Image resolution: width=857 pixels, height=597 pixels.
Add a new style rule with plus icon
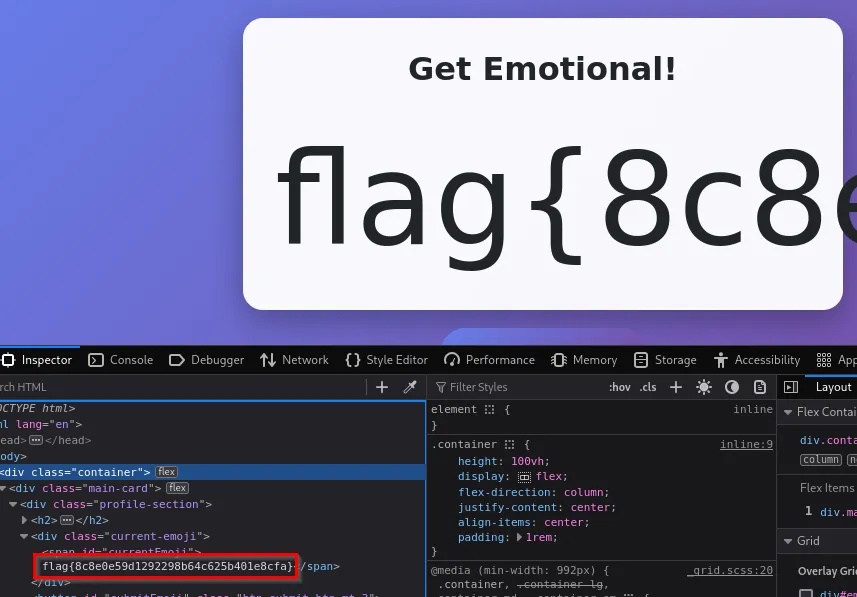(676, 387)
